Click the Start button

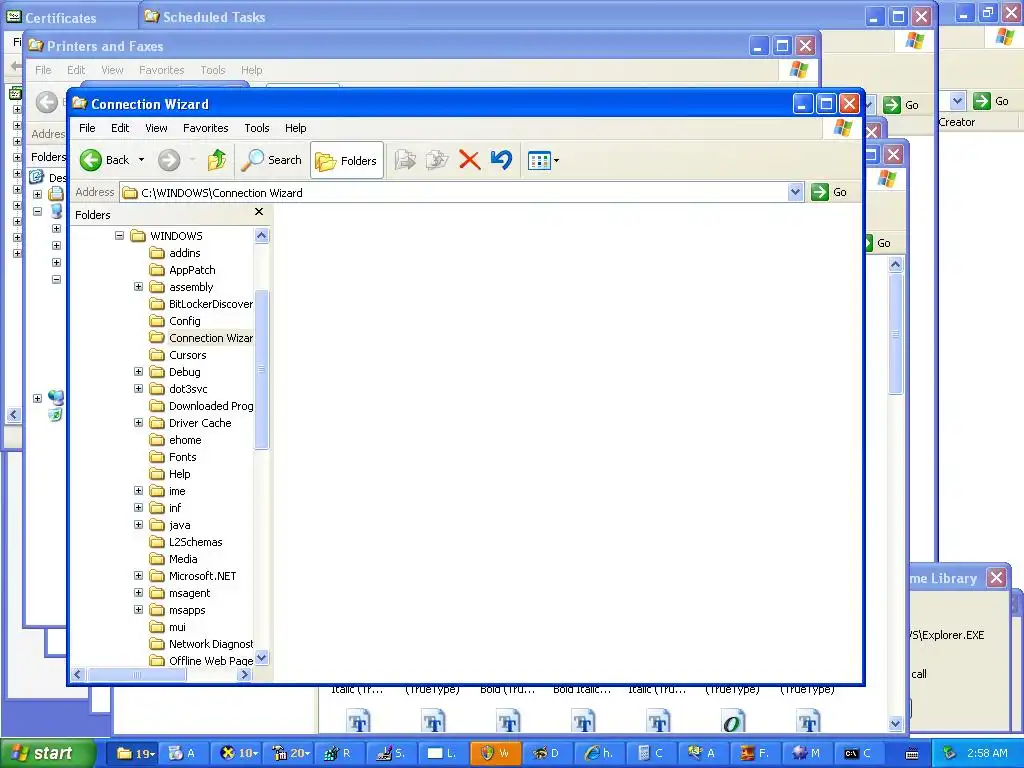[x=47, y=753]
